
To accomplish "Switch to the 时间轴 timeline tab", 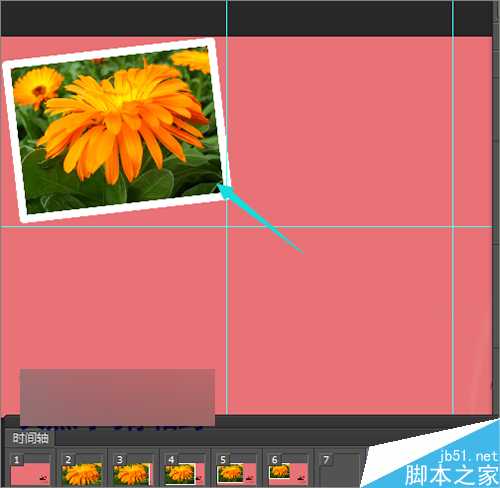I will click(x=30, y=438).
